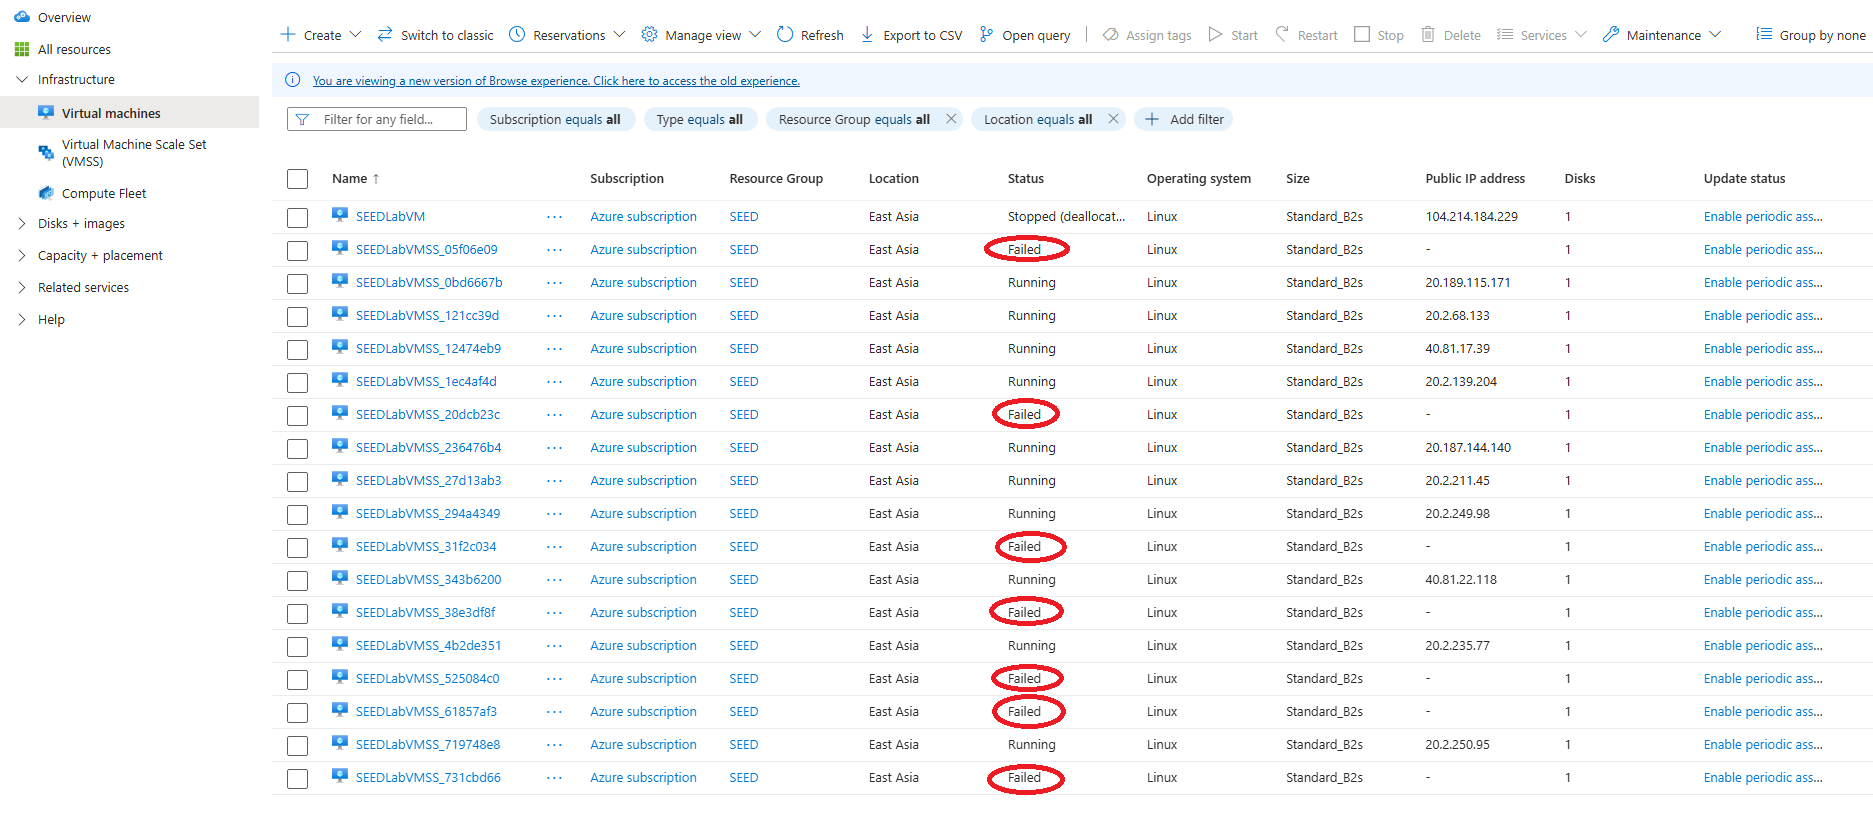
Task: Click the Stop square icon
Action: (x=1362, y=34)
